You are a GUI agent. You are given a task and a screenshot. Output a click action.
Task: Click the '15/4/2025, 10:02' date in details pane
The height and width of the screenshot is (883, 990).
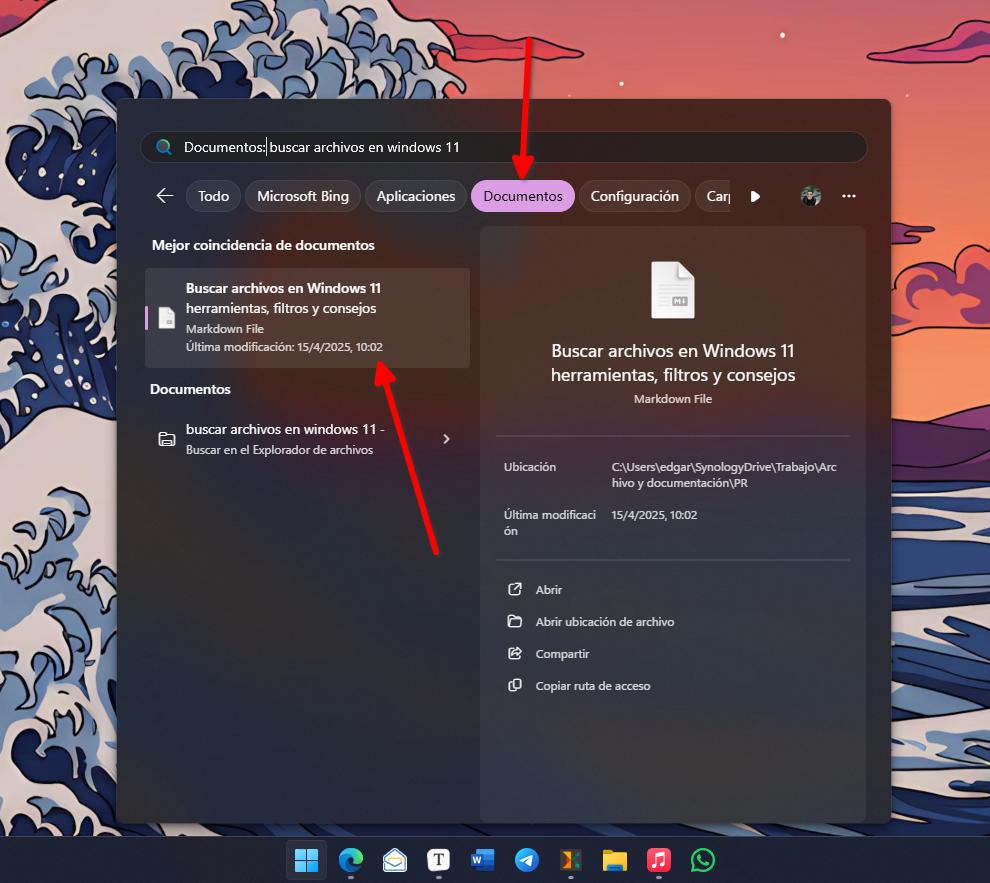coord(654,515)
